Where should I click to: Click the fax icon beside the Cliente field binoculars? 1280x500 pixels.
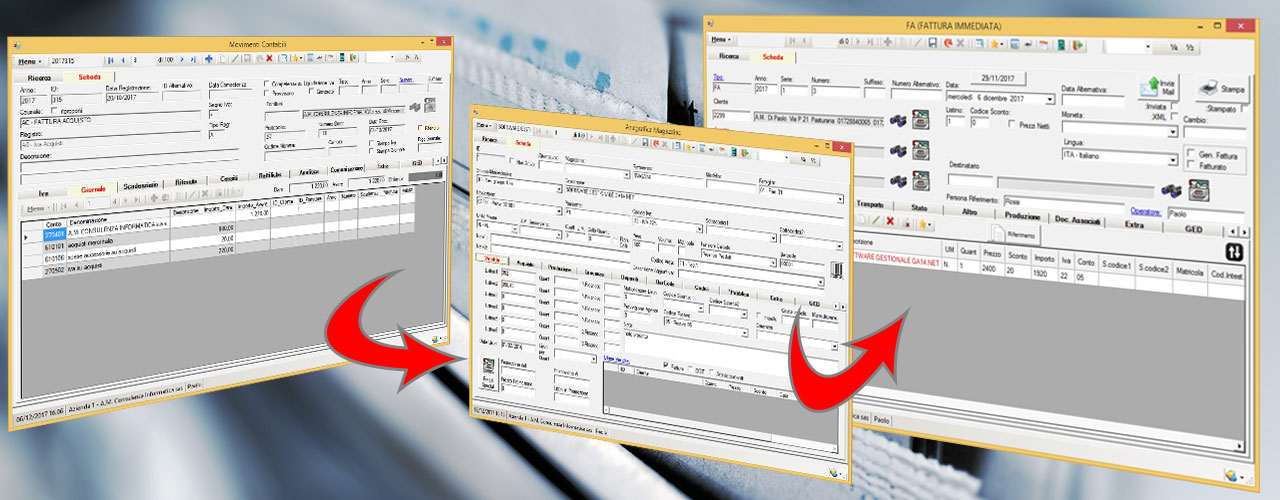(921, 122)
